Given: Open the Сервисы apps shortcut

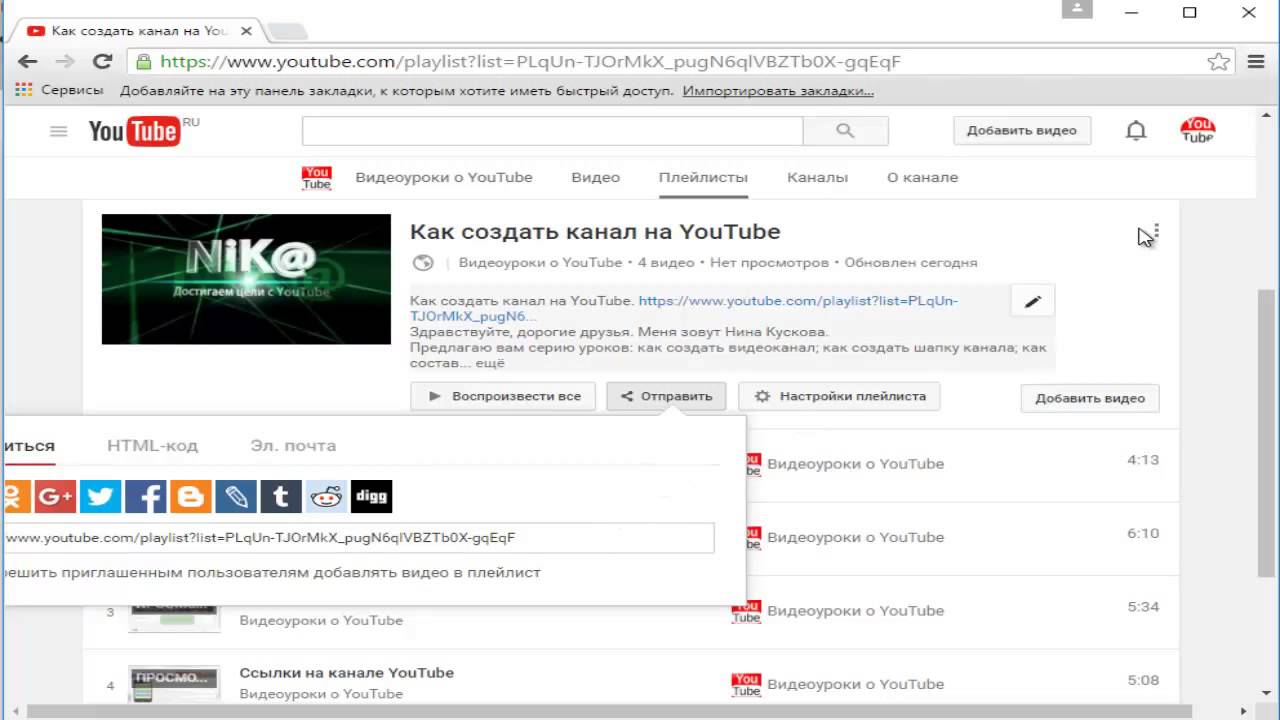Looking at the screenshot, I should [x=59, y=90].
